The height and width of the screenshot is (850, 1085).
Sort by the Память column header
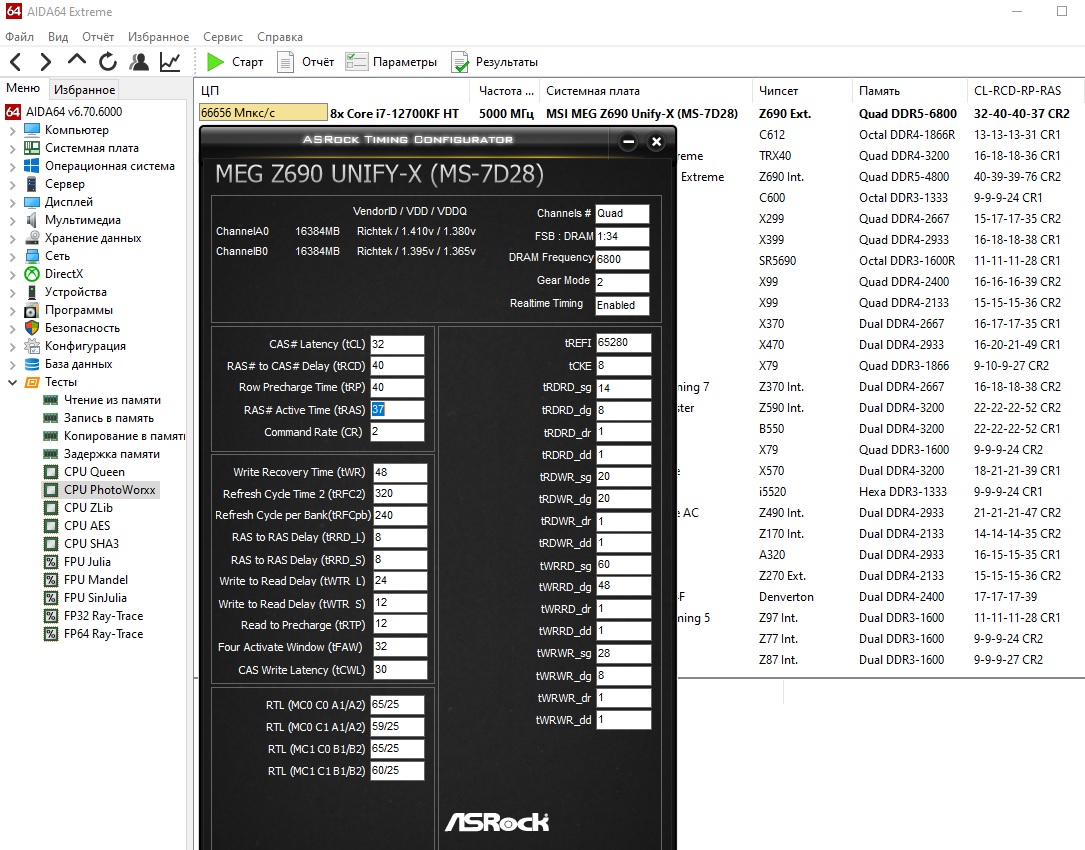coord(879,91)
